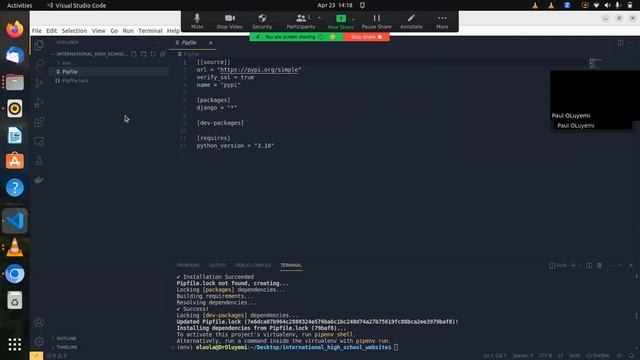This screenshot has height=360, width=640.
Task: Open Annotate tool in Zoom
Action: (411, 21)
